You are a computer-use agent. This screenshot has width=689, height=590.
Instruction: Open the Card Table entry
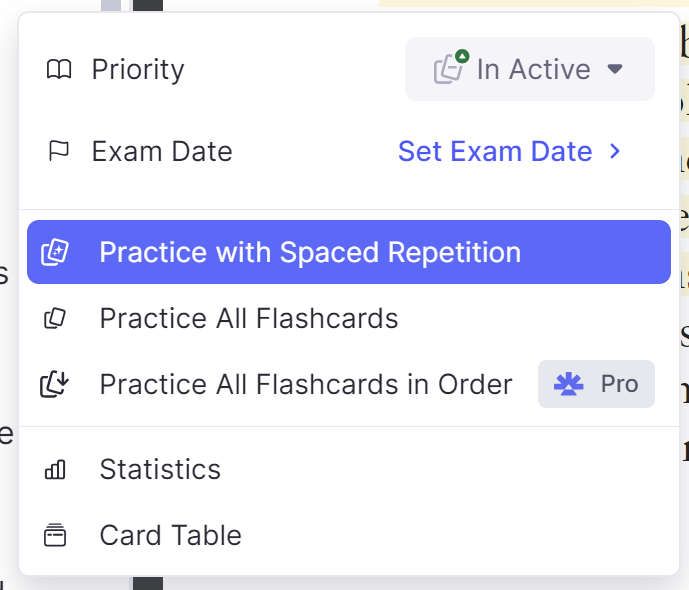click(x=349, y=535)
